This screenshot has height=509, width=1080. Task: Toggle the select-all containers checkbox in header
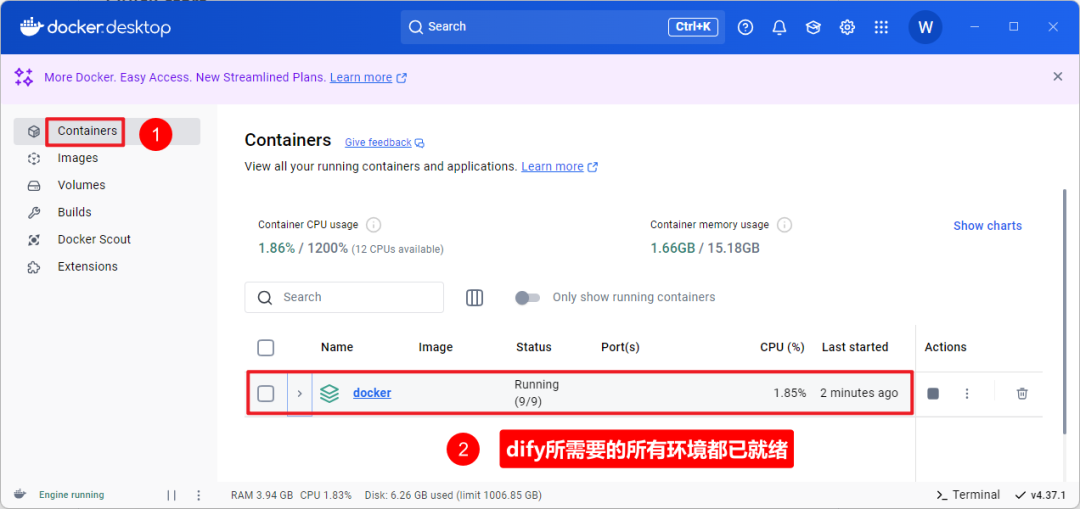(266, 347)
